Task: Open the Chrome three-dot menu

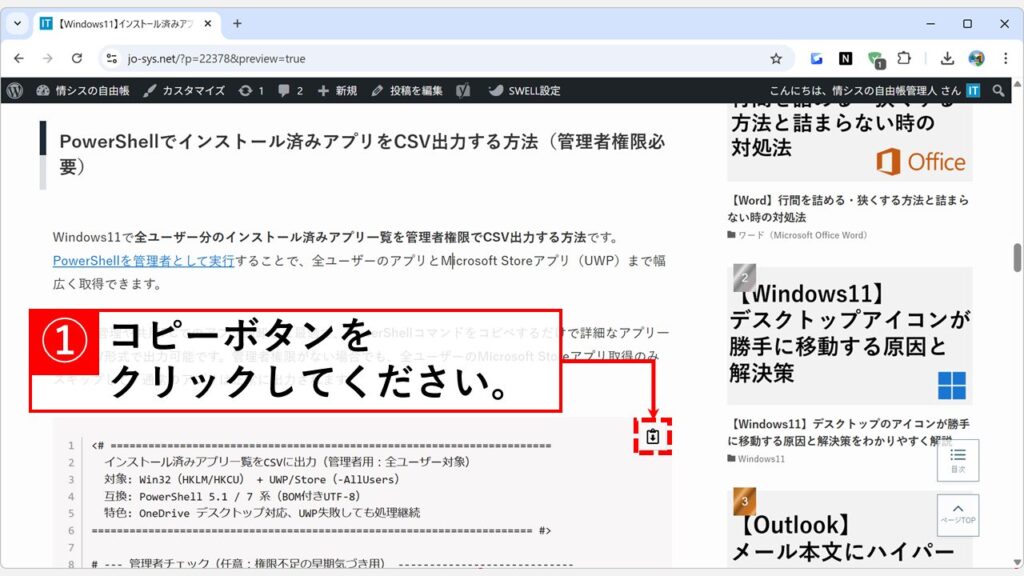Action: [x=1004, y=59]
